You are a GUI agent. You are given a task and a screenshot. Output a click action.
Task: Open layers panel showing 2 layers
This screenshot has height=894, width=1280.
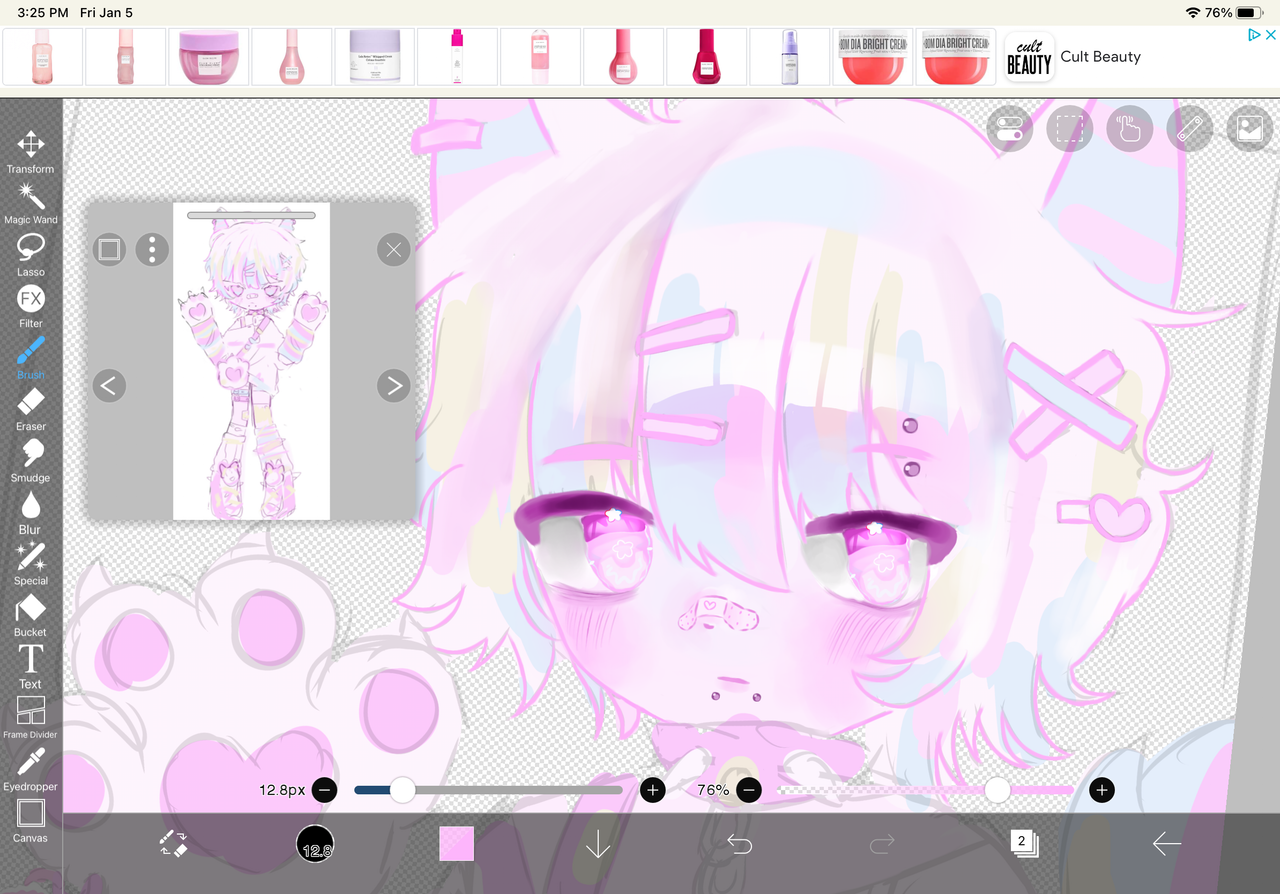coord(1023,843)
